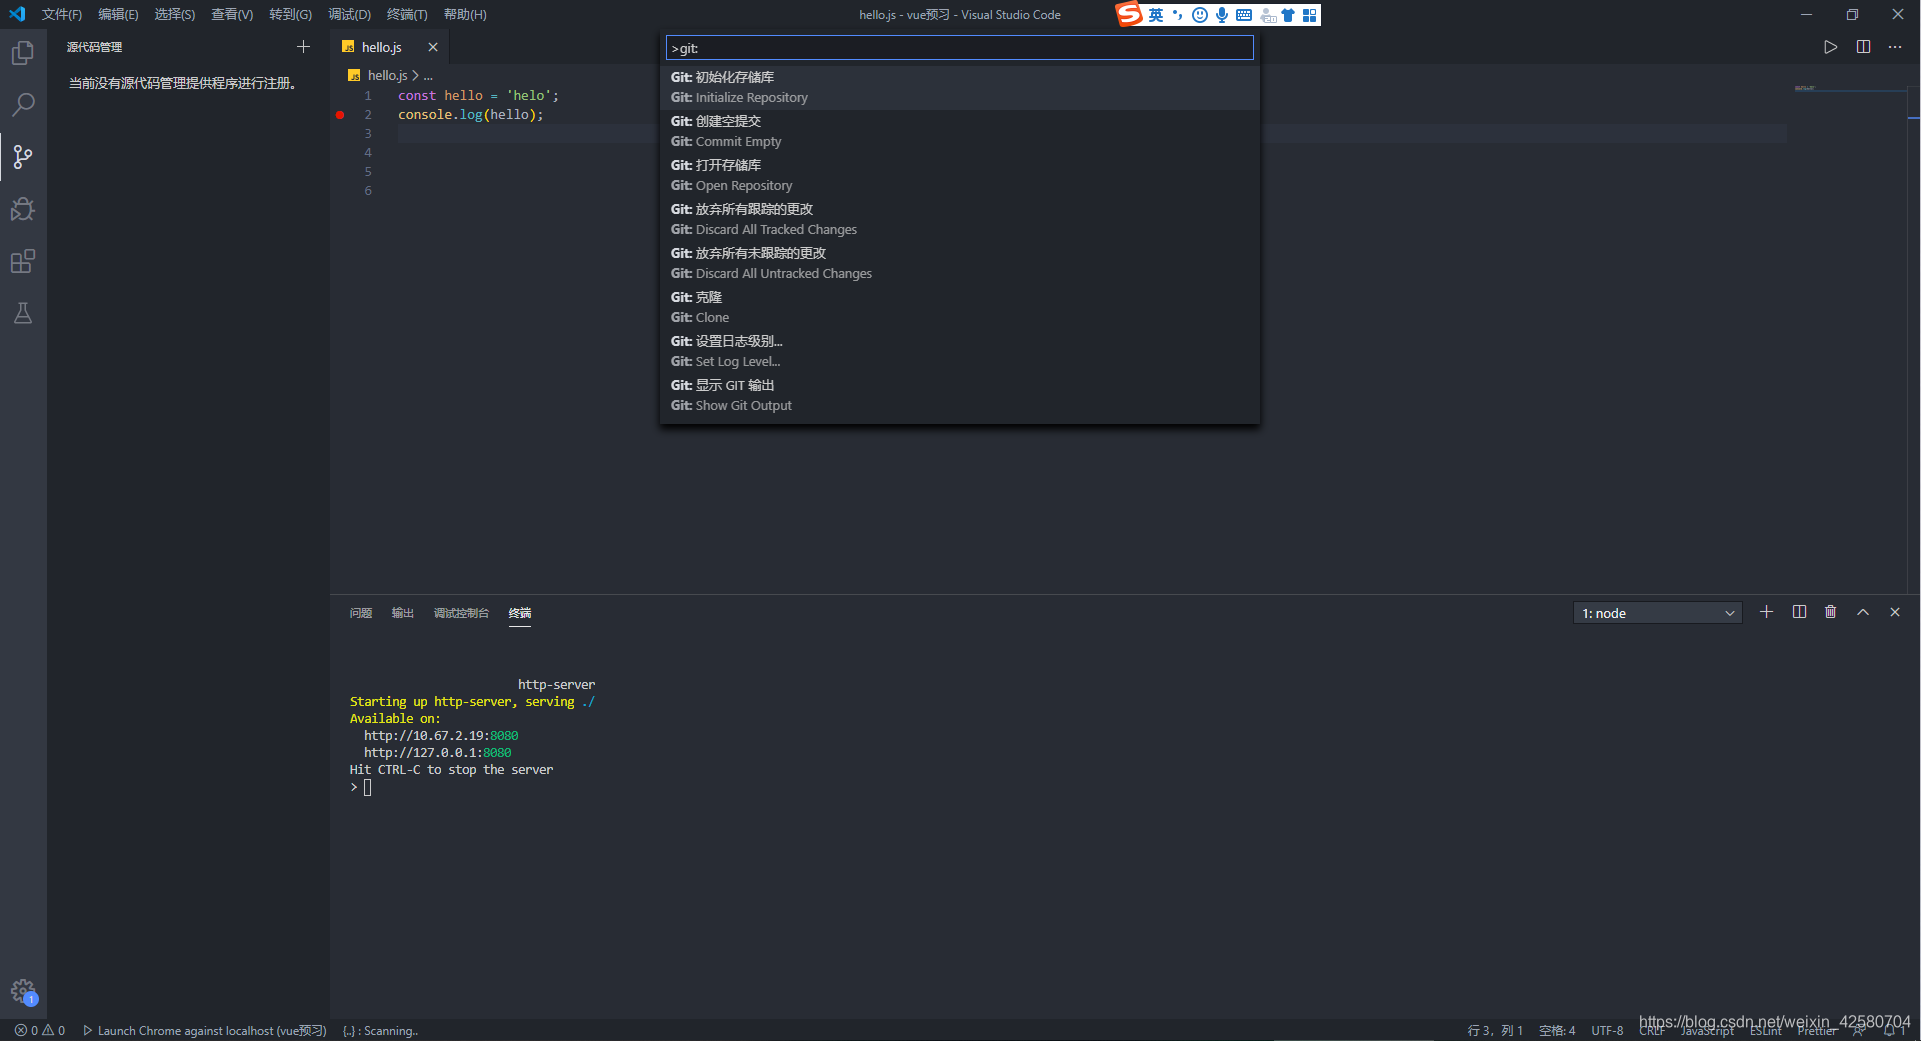Run Git: Show Git Output command
Image resolution: width=1921 pixels, height=1041 pixels.
pos(959,395)
